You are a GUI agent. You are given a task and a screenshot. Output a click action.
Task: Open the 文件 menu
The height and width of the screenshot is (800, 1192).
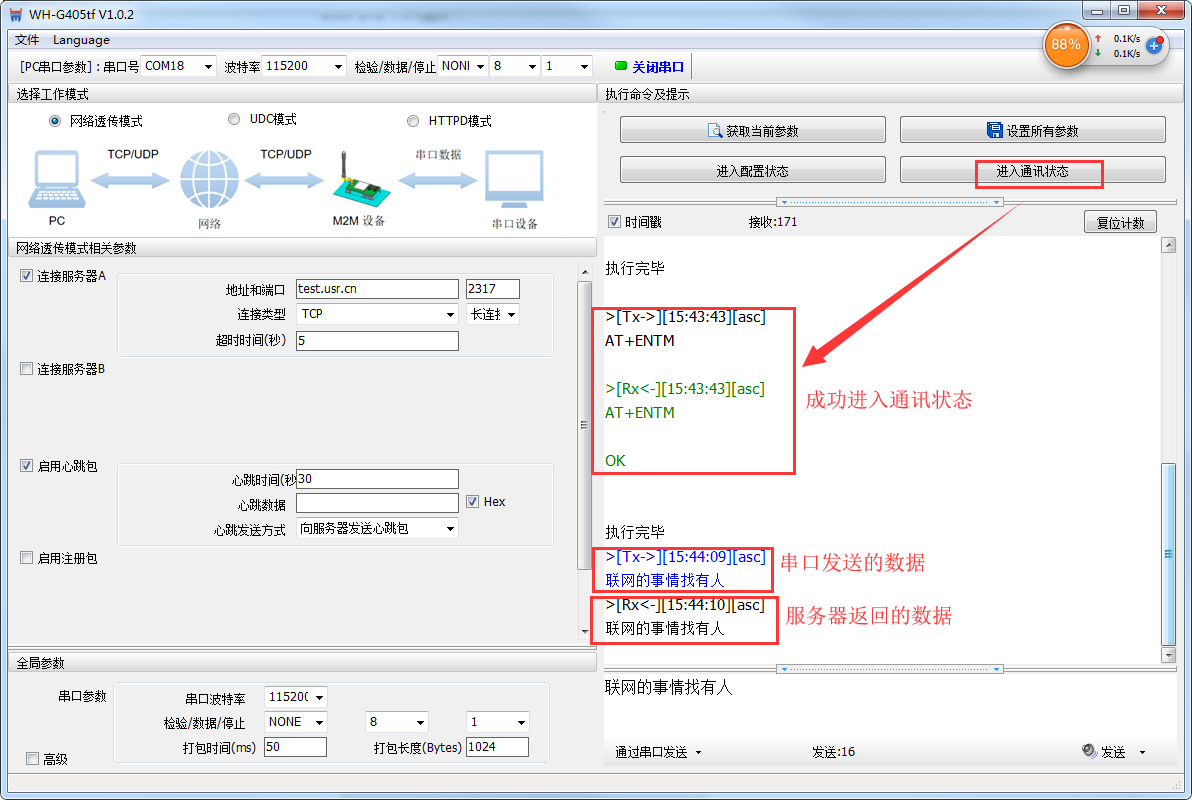[27, 40]
